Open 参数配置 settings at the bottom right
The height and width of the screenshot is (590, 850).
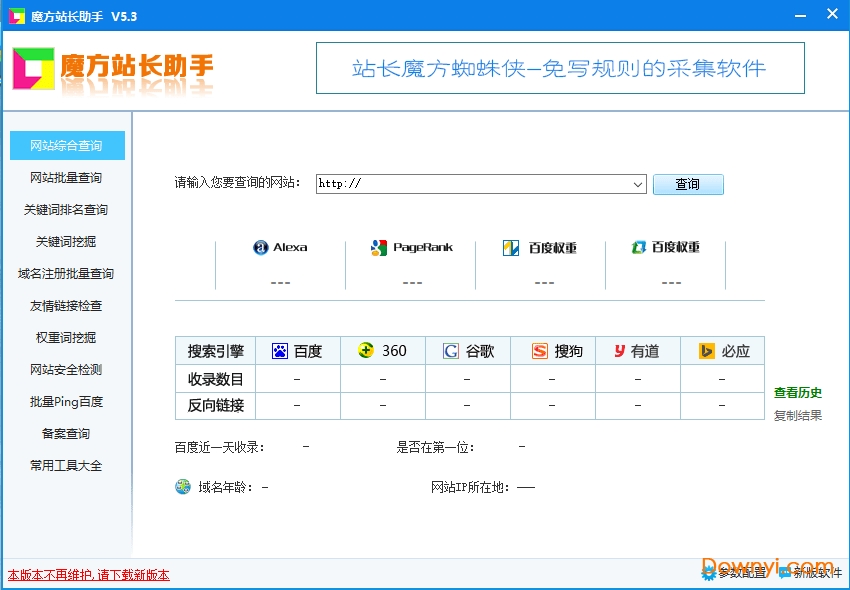(x=736, y=573)
